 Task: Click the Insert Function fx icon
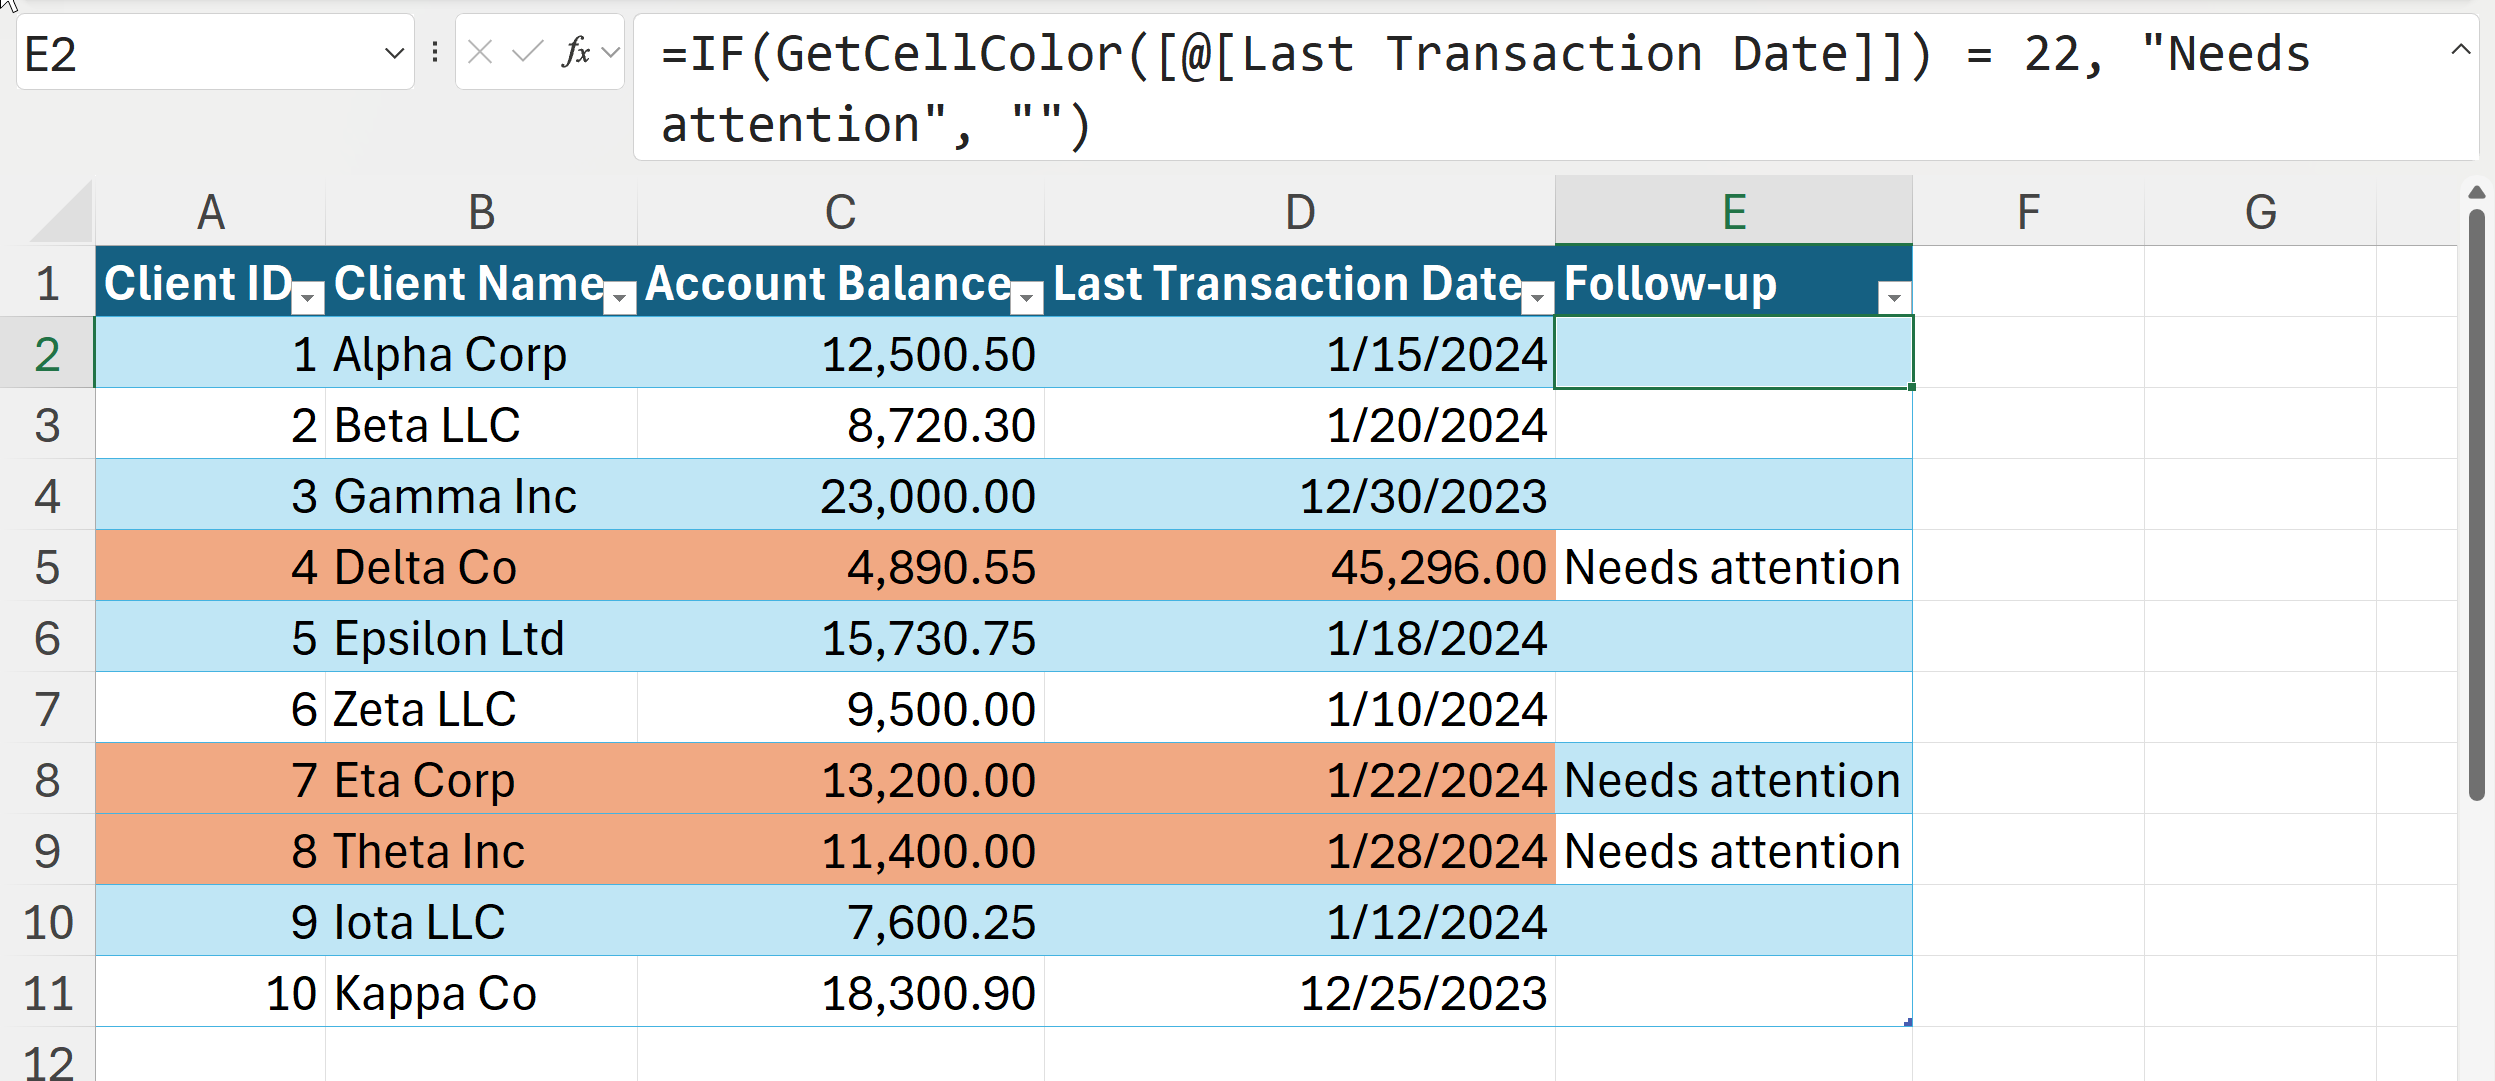[x=576, y=52]
